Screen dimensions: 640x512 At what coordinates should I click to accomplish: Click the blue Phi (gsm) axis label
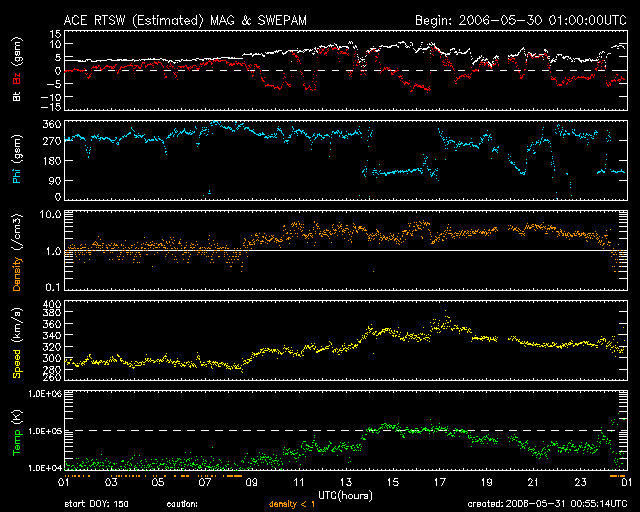[17, 161]
